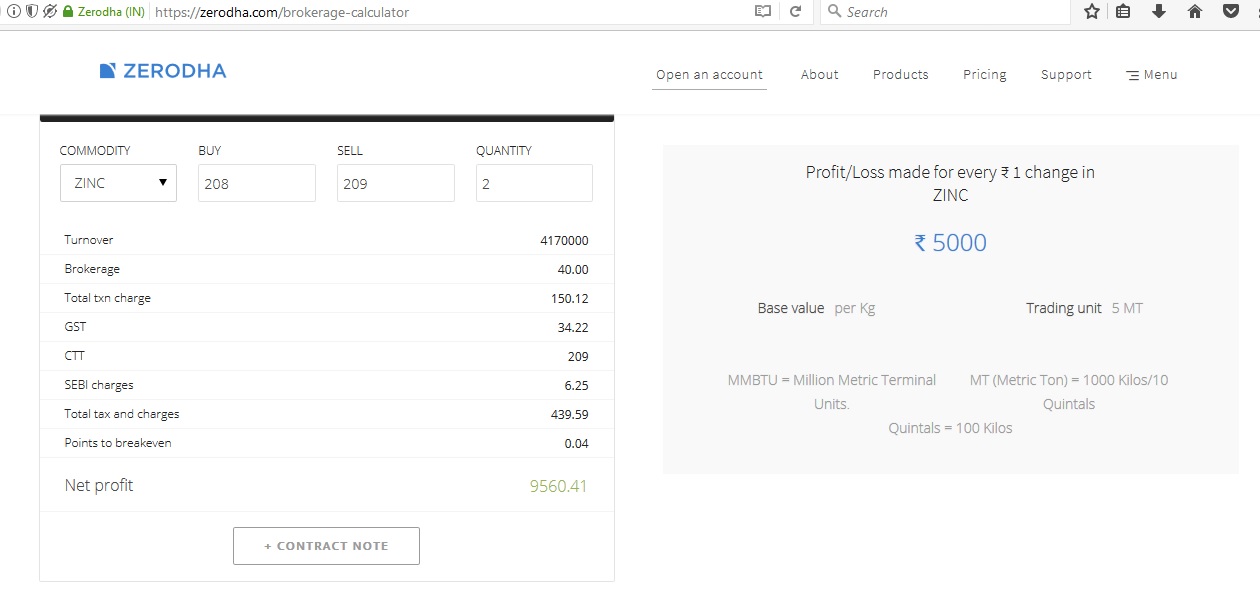Click the bookmark star in the toolbar
This screenshot has height=601, width=1260.
point(1091,12)
